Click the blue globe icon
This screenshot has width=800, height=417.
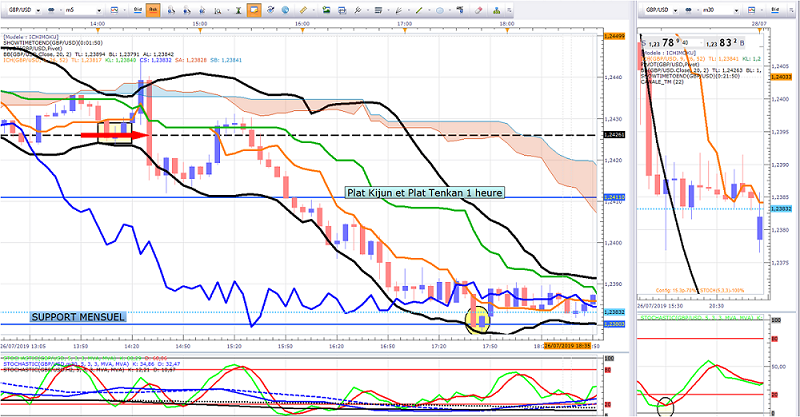(x=285, y=10)
